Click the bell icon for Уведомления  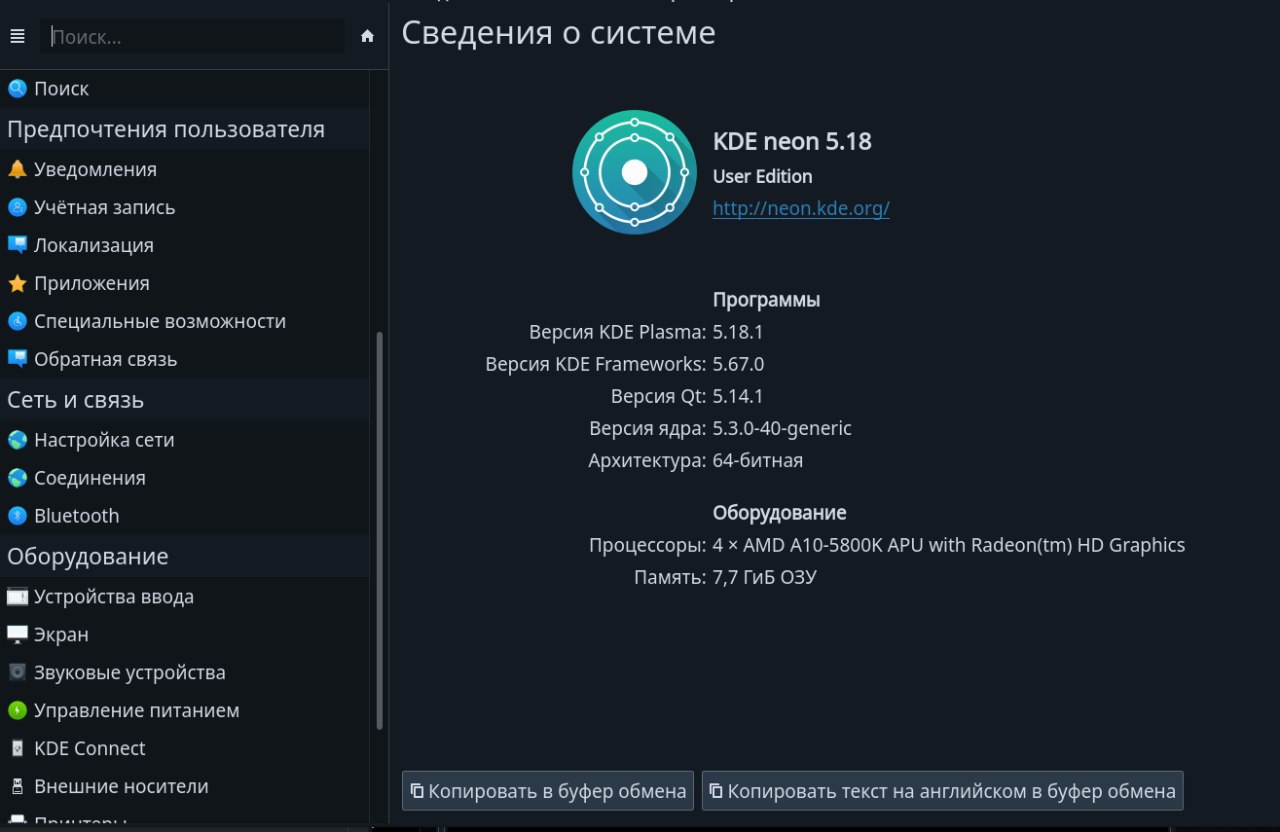pyautogui.click(x=17, y=169)
